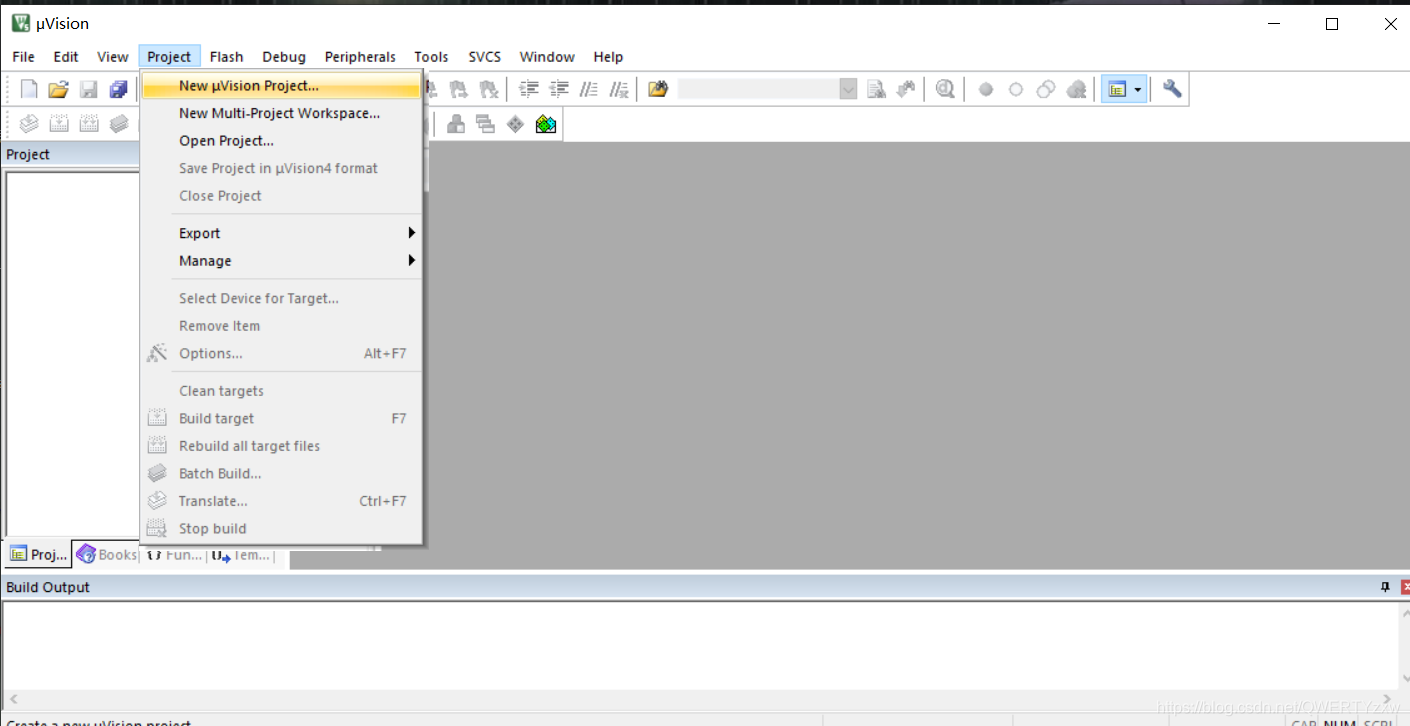Open the File menu
Screen dimensions: 1410x726
23,57
